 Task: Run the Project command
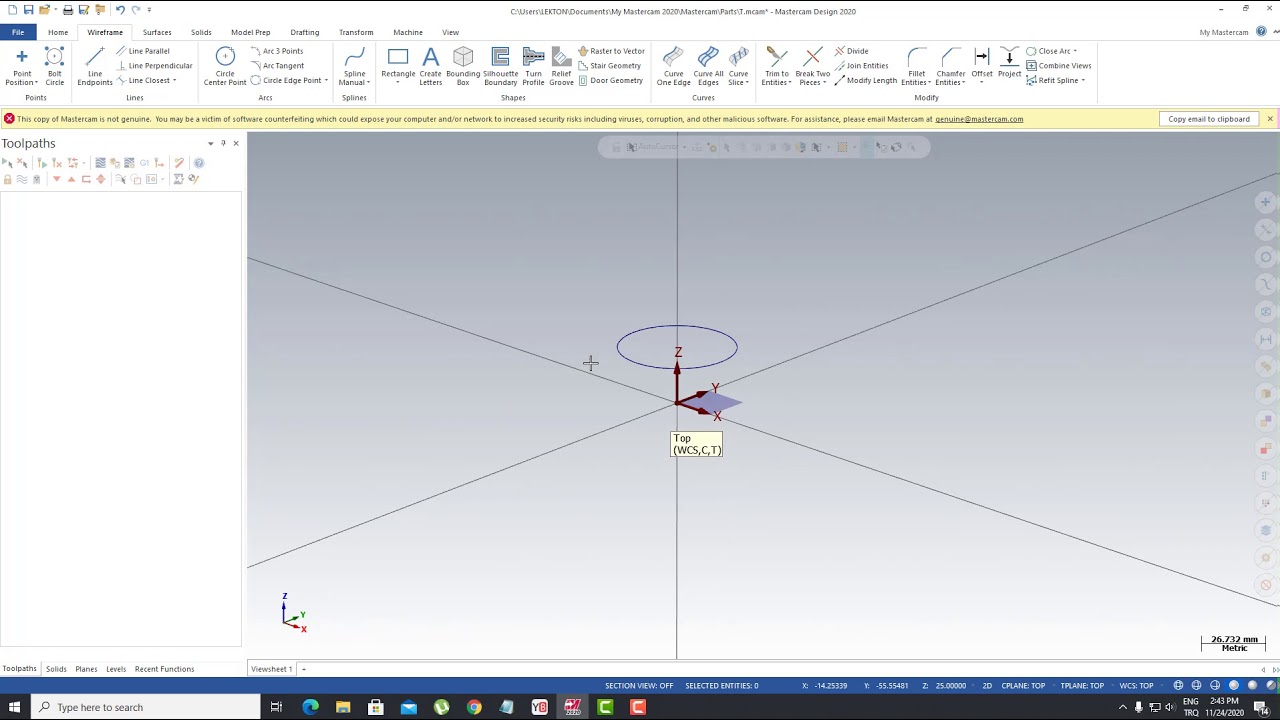pyautogui.click(x=1009, y=62)
